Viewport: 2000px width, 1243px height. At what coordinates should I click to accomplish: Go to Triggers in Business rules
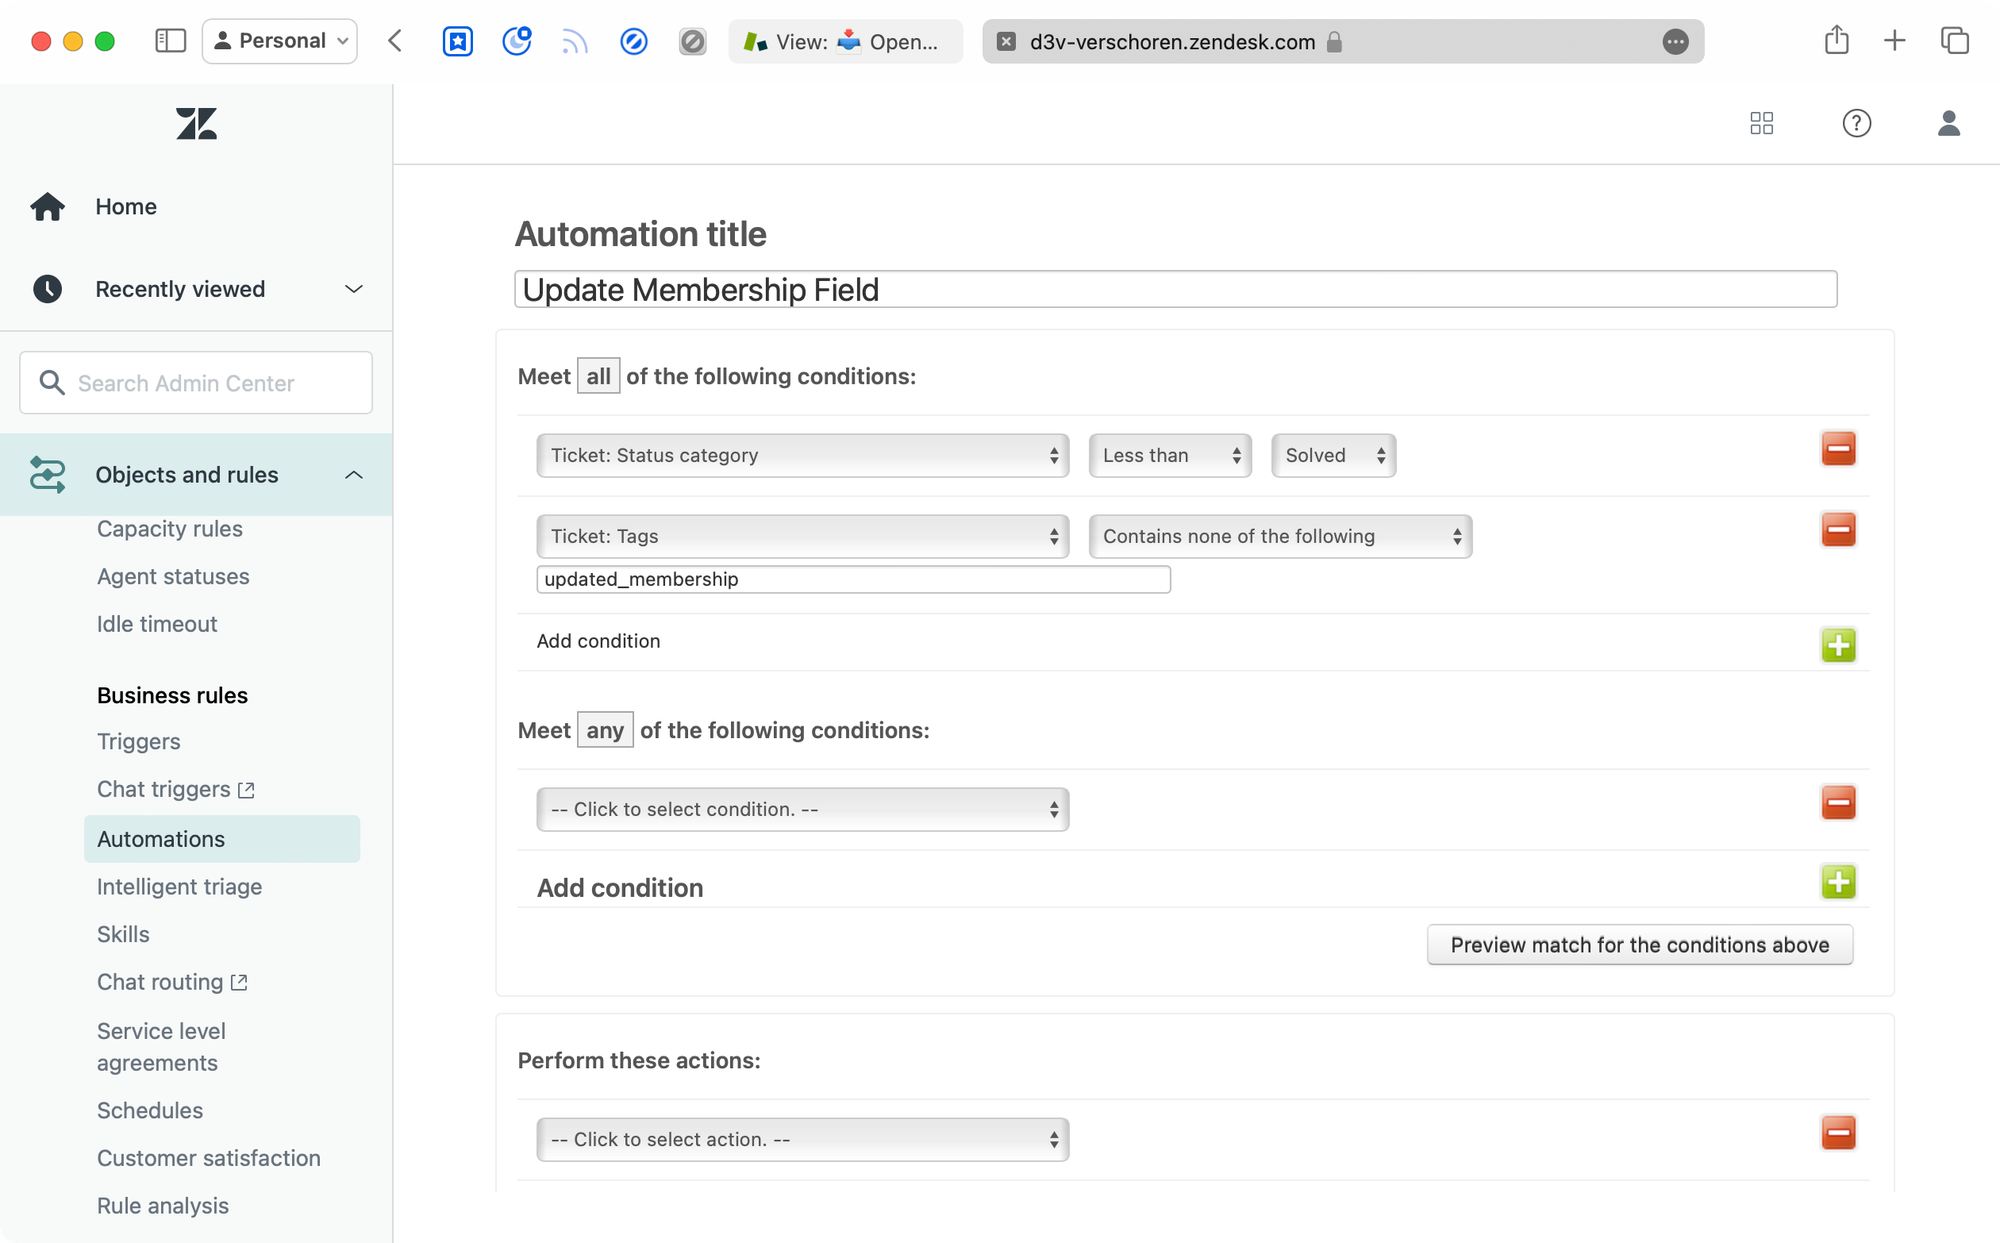[x=139, y=742]
